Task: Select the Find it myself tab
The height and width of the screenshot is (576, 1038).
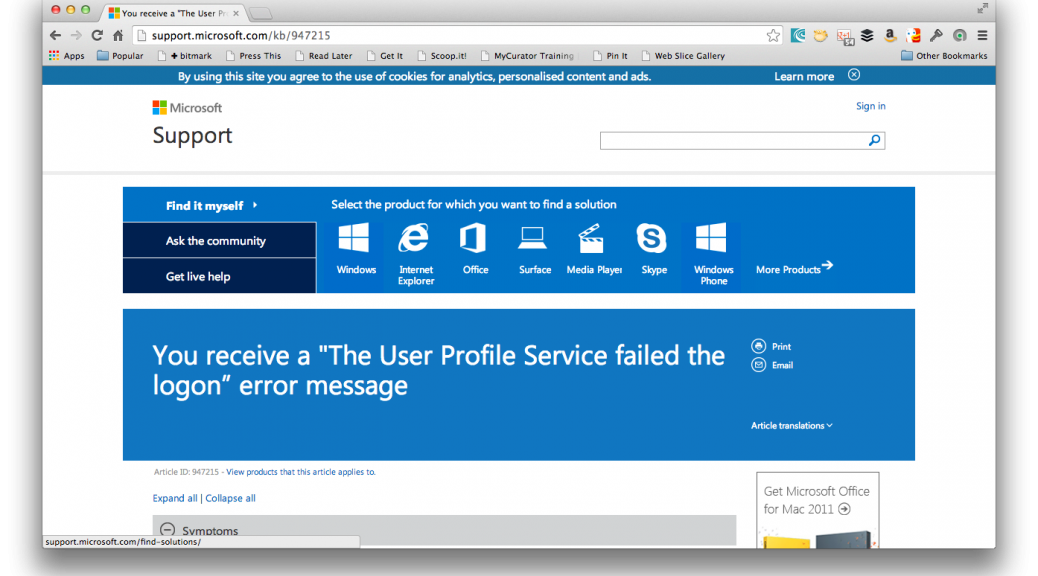Action: click(219, 205)
